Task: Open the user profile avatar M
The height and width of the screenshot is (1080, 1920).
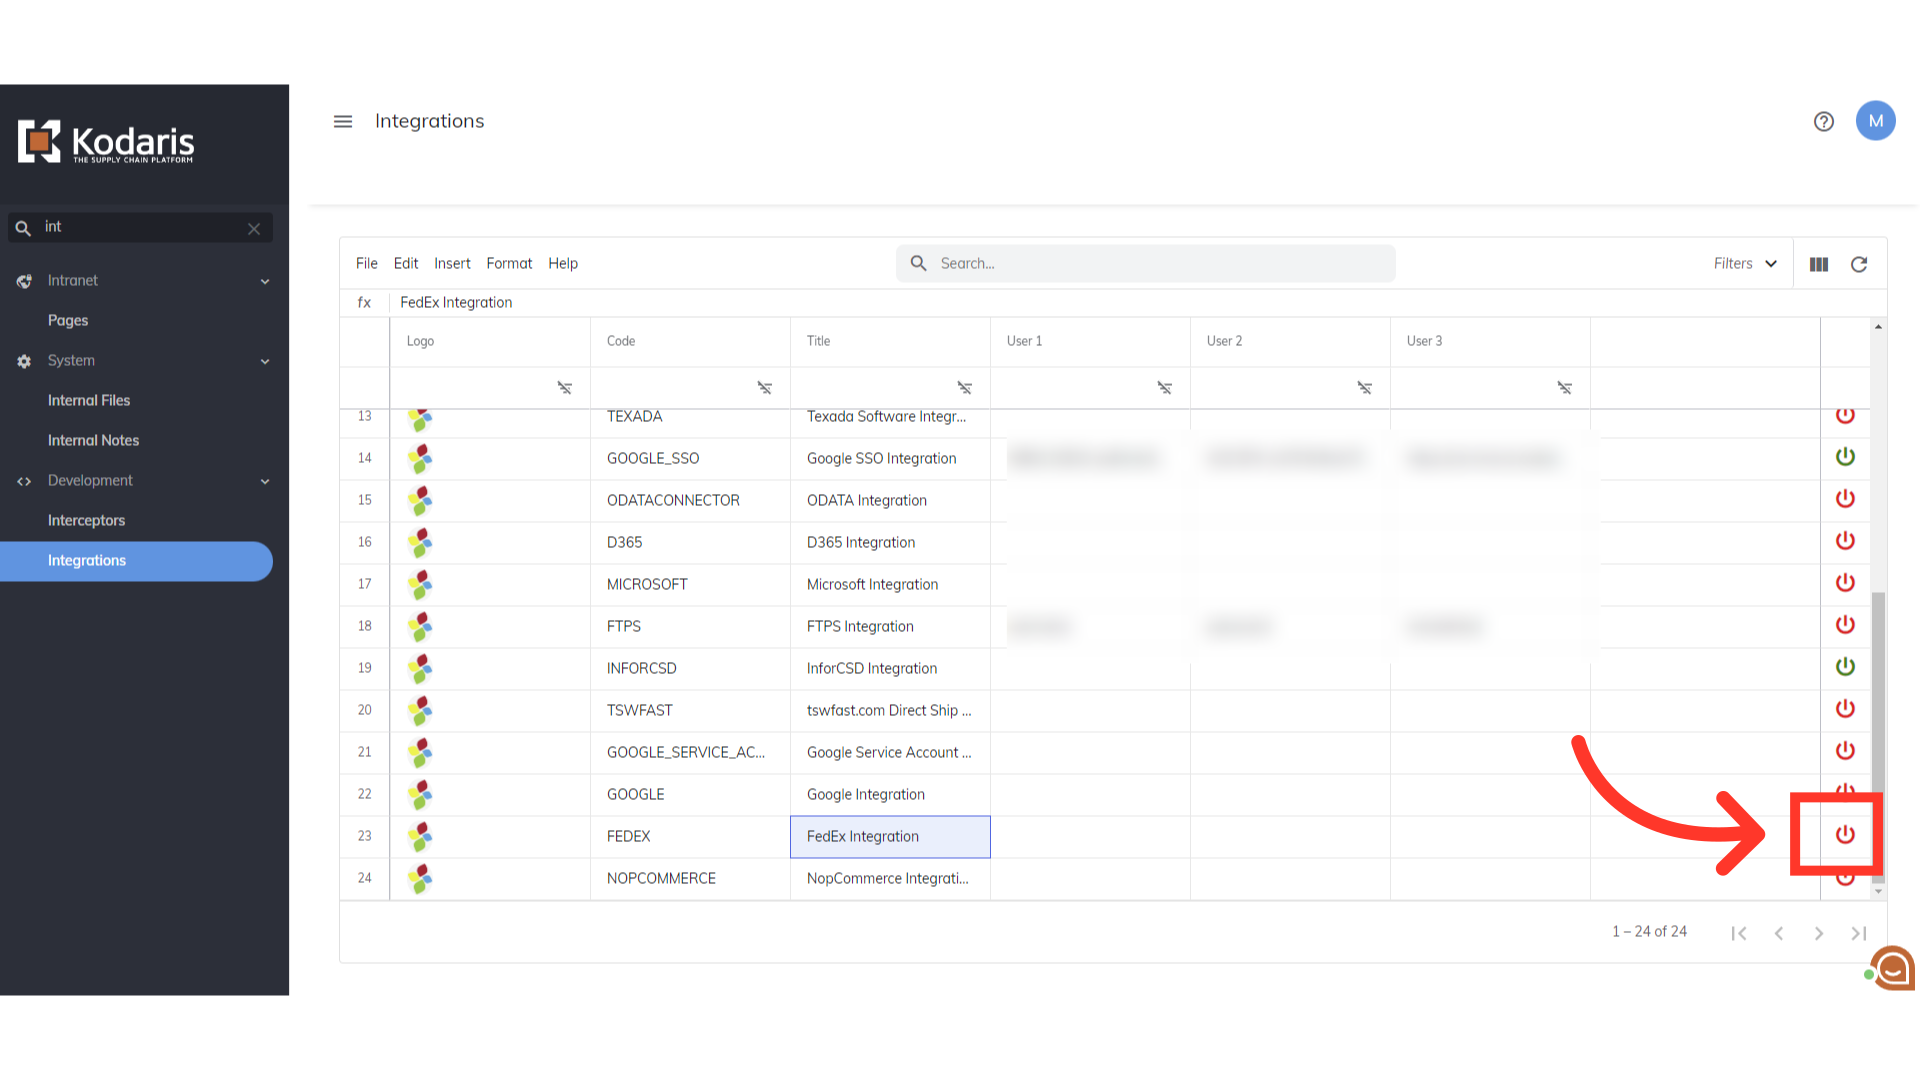Action: tap(1875, 121)
